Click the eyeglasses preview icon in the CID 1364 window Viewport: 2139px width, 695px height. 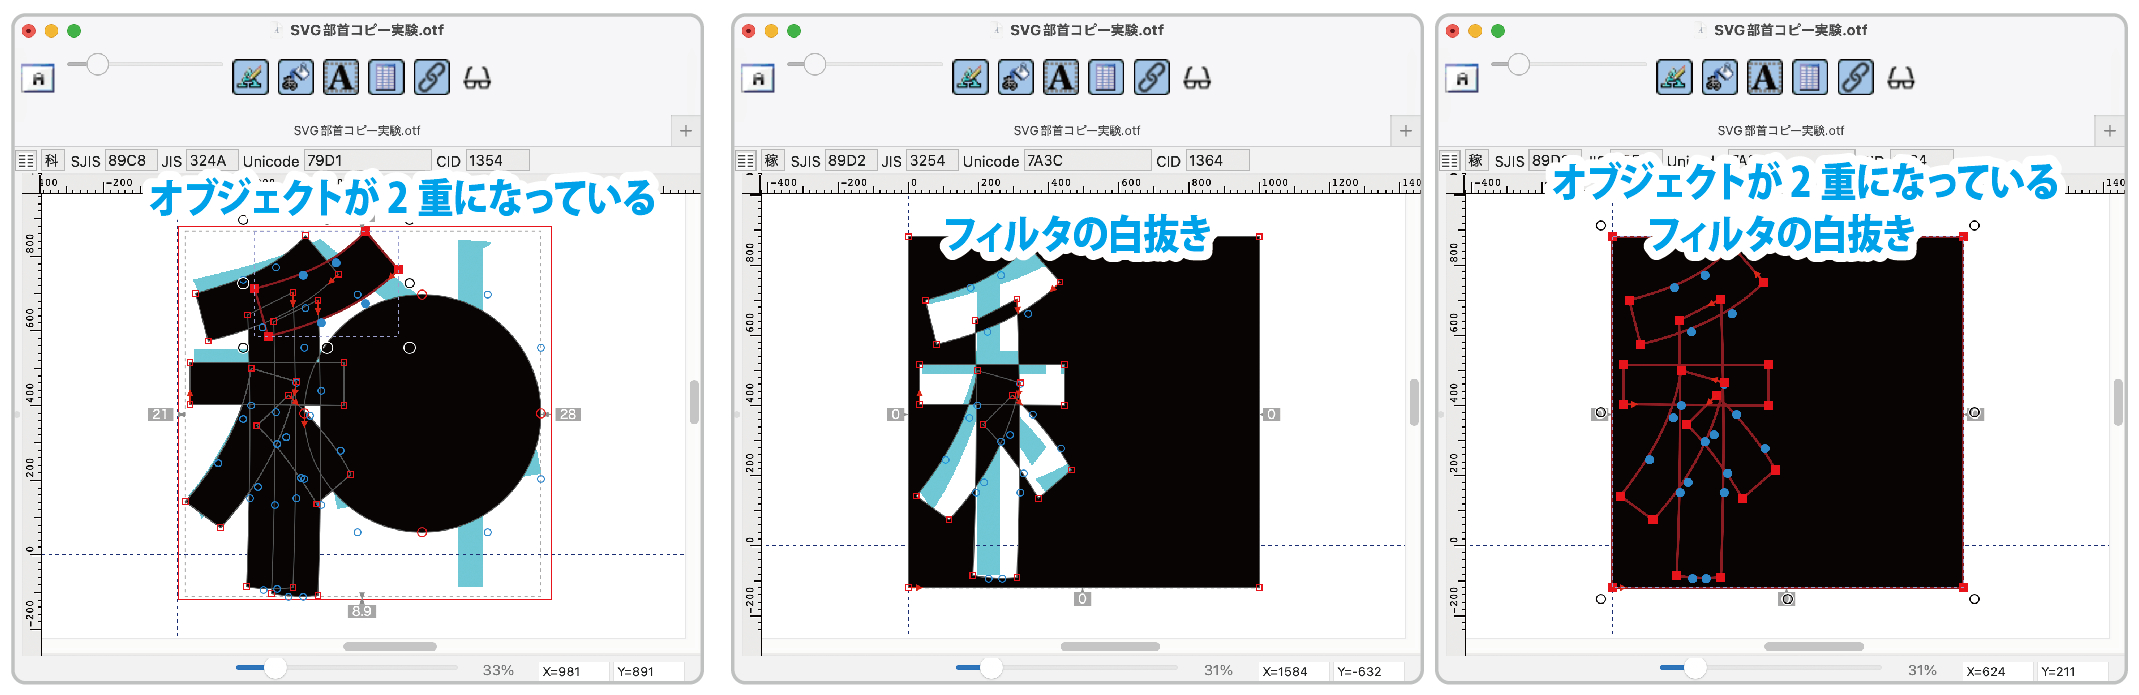(1196, 78)
